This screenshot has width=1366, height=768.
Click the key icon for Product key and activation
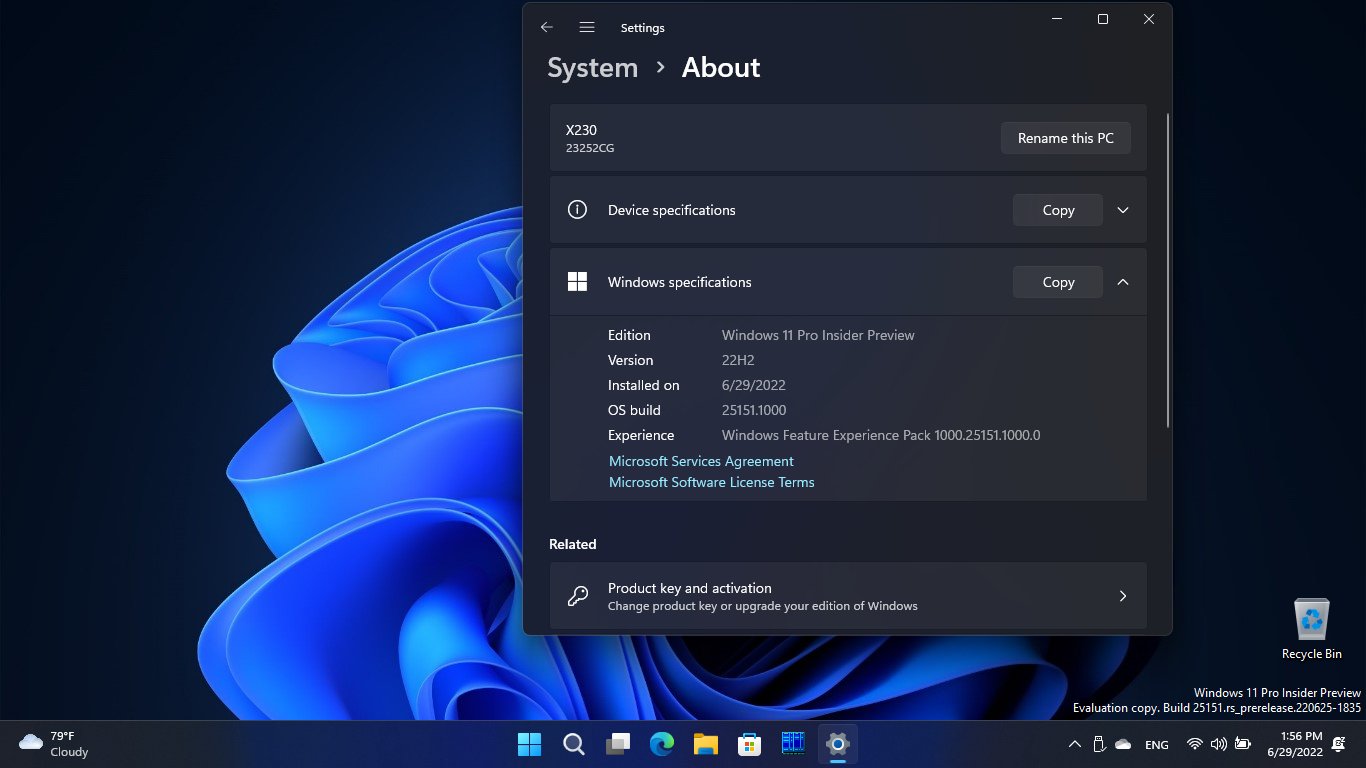pos(577,596)
